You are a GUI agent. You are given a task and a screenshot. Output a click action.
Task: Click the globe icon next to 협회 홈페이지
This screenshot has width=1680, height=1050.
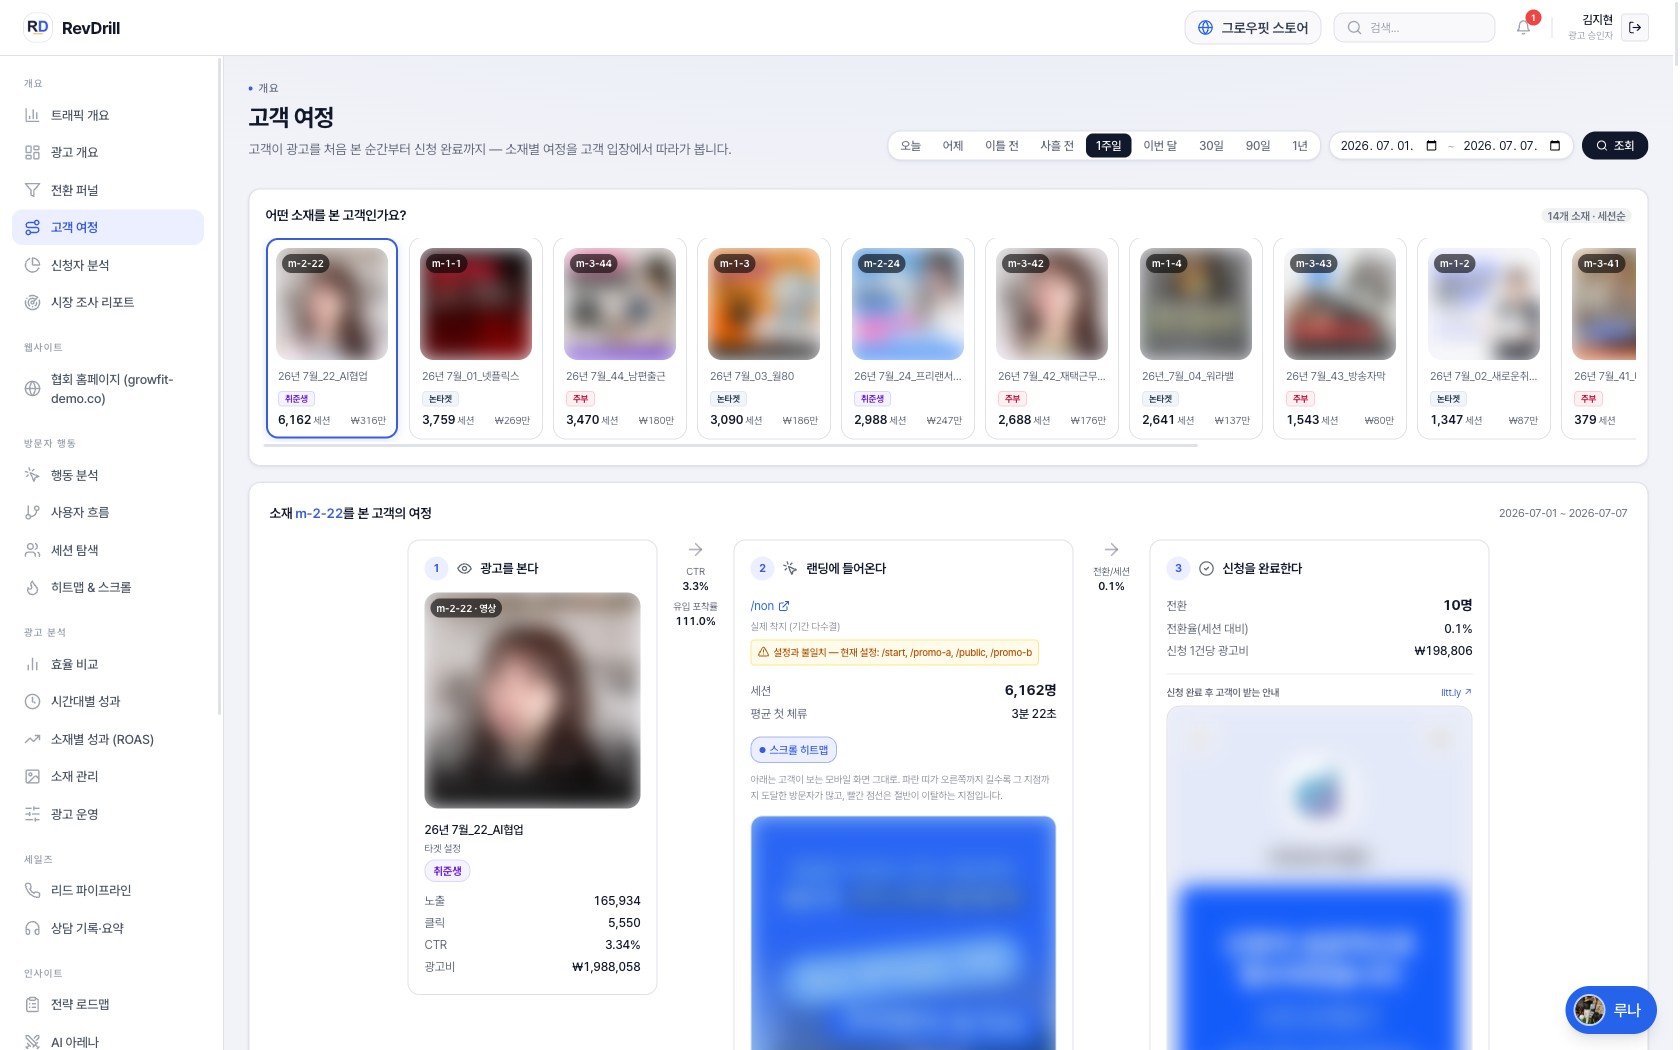[32, 389]
